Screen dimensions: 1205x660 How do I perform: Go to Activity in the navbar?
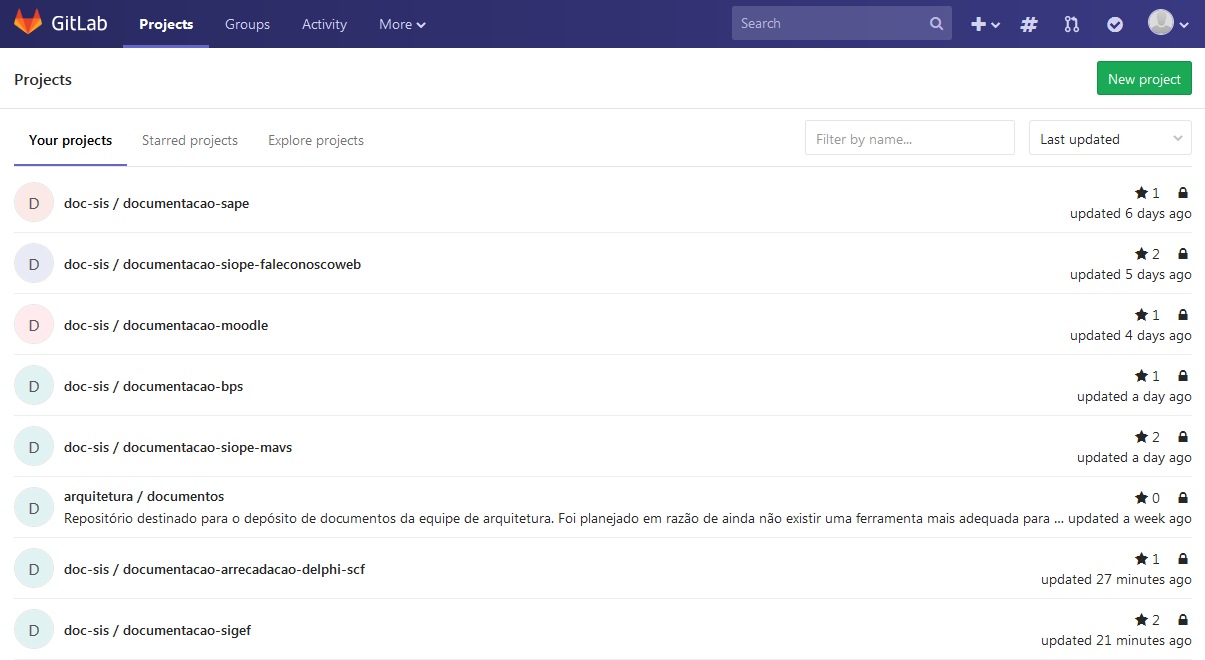324,24
